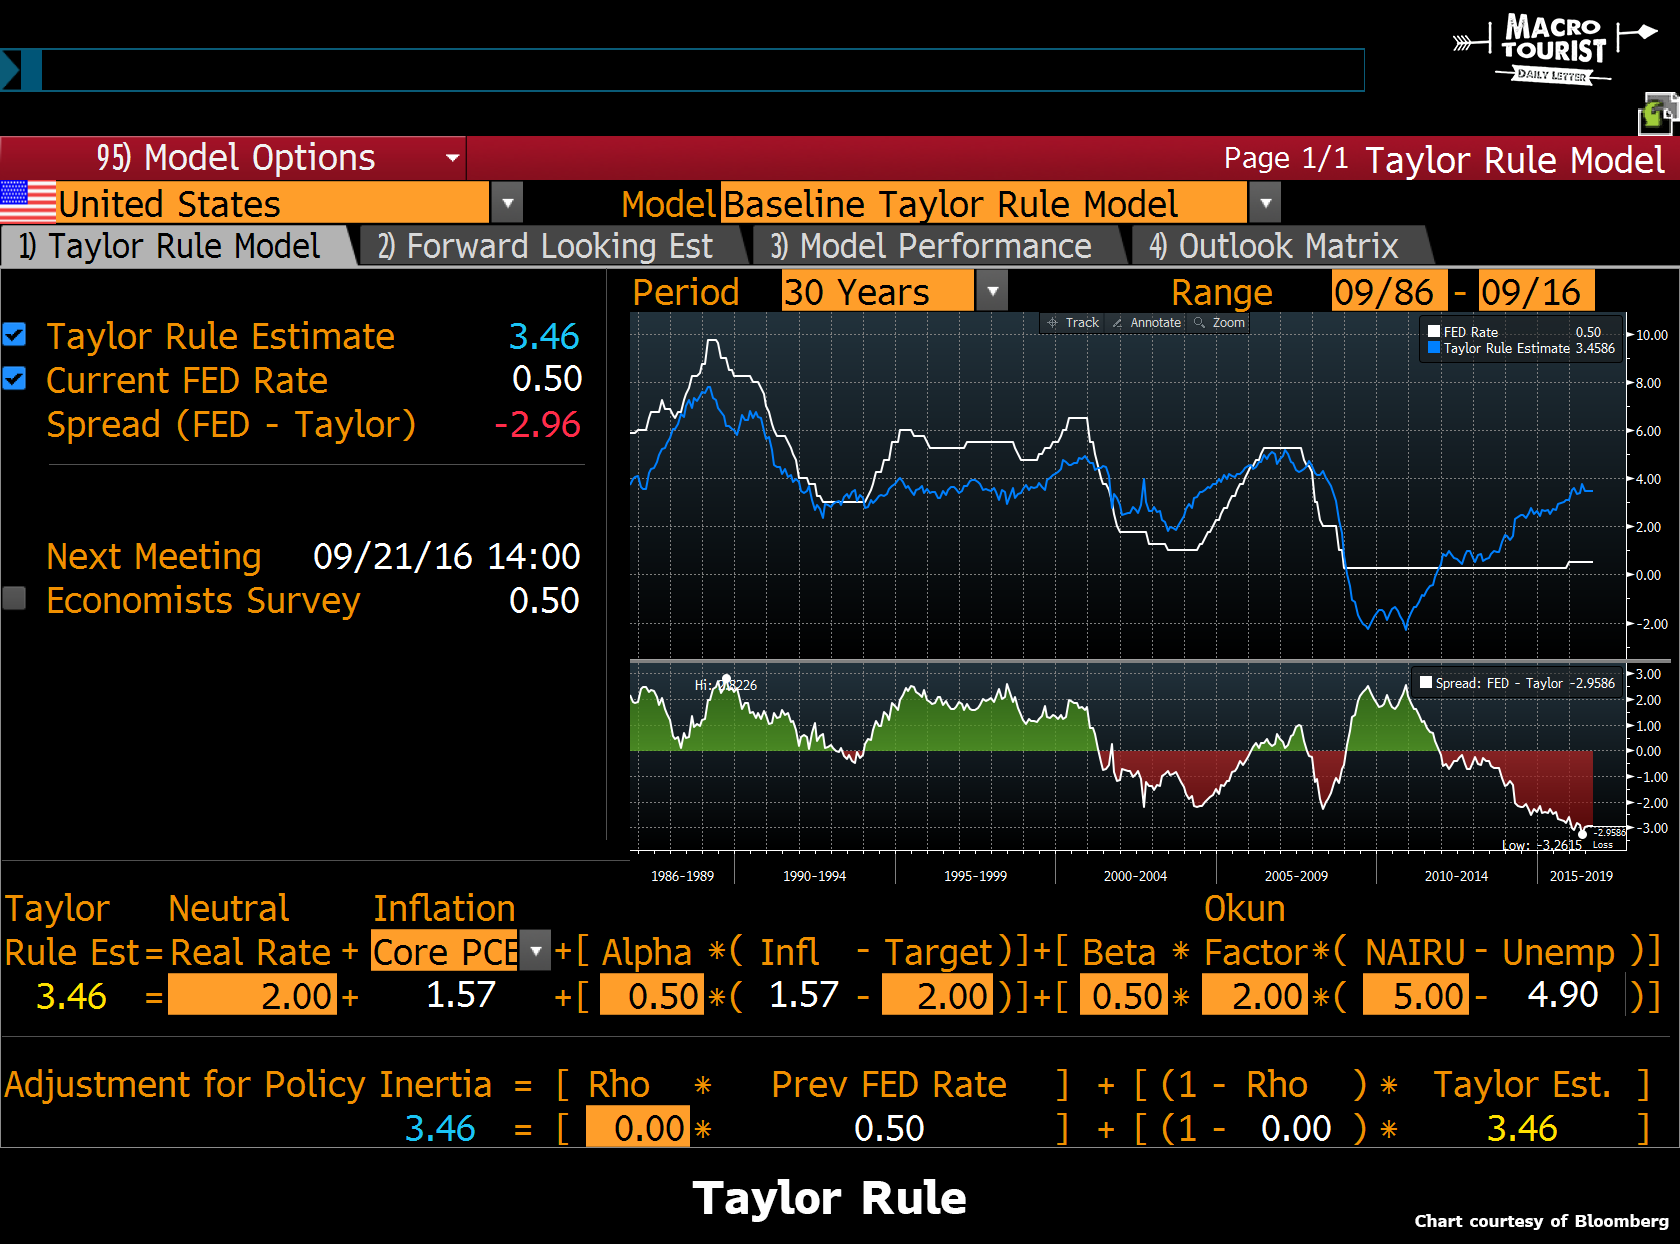Activate the chart Zoom tool
The height and width of the screenshot is (1244, 1680).
click(1220, 323)
